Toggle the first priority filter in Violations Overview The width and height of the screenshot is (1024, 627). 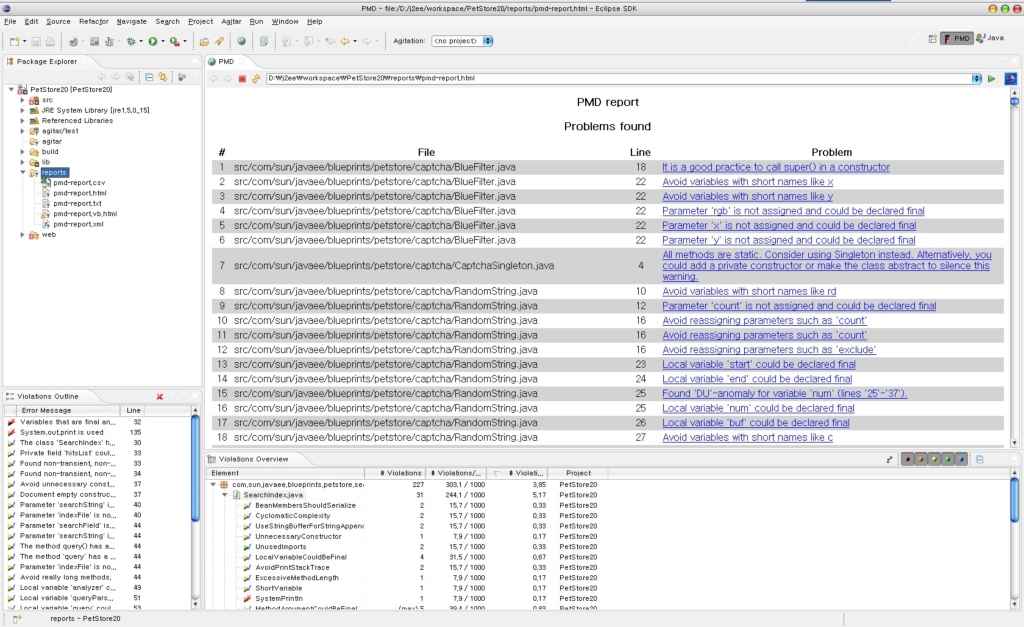click(x=907, y=459)
